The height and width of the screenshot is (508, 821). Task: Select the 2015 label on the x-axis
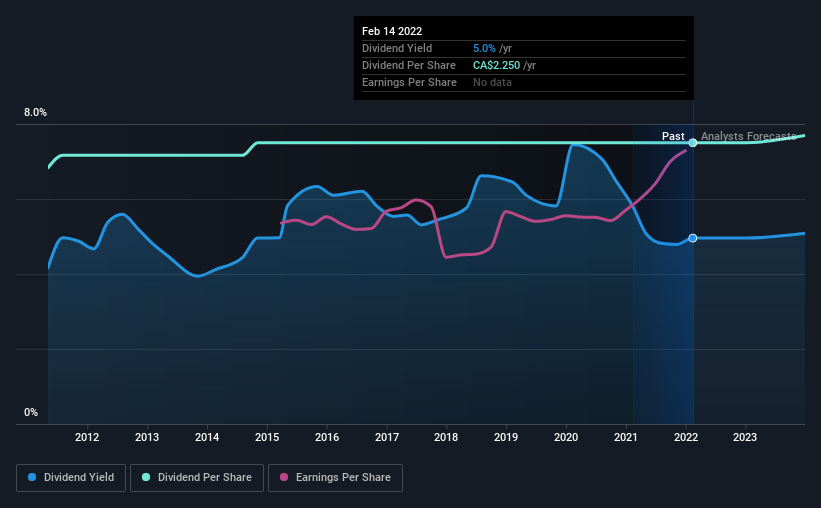click(267, 437)
